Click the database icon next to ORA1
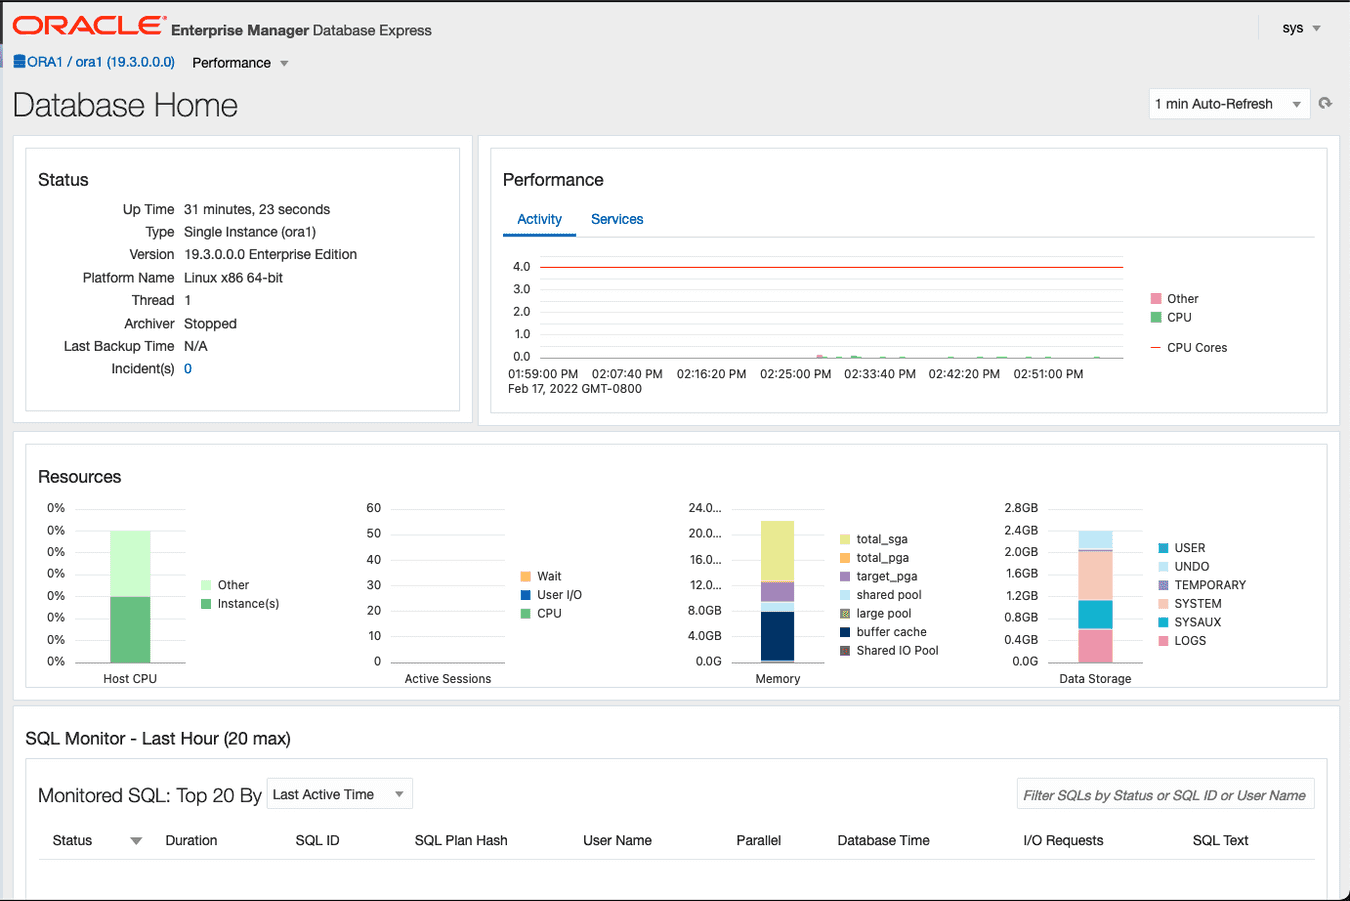Screen dimensions: 1350x901 pos(19,62)
